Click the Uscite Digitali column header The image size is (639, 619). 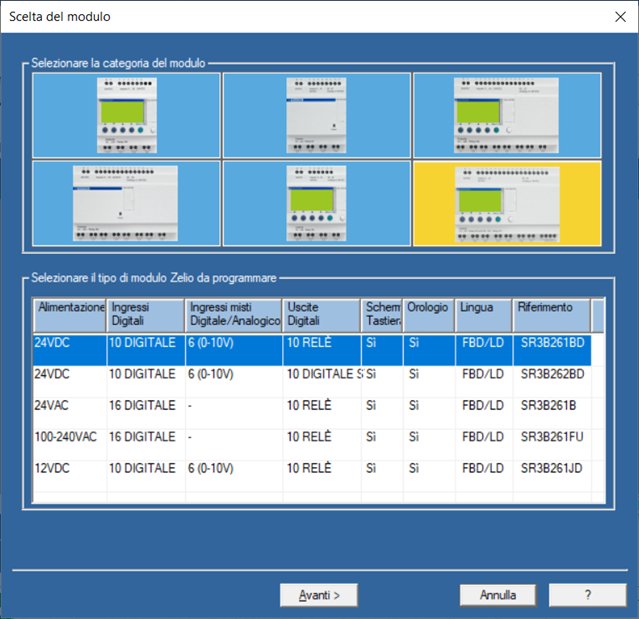[x=322, y=315]
